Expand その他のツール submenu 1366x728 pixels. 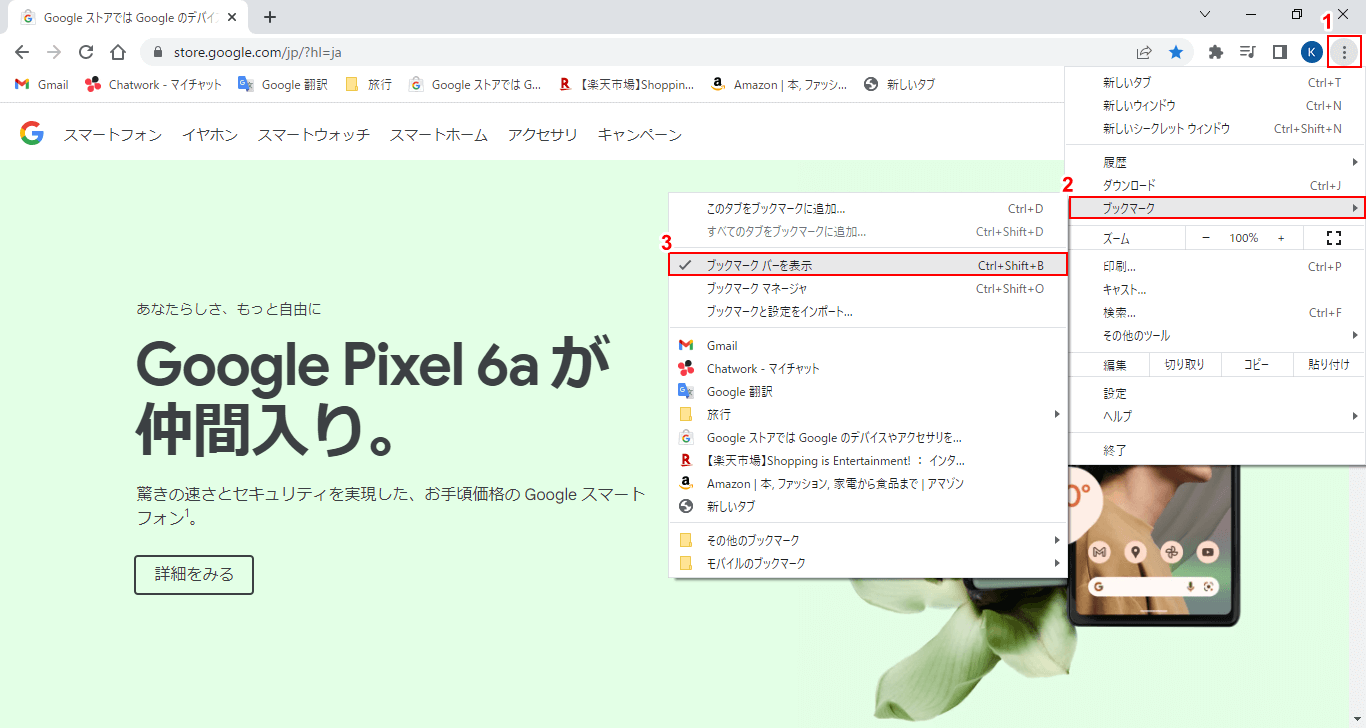click(x=1216, y=336)
